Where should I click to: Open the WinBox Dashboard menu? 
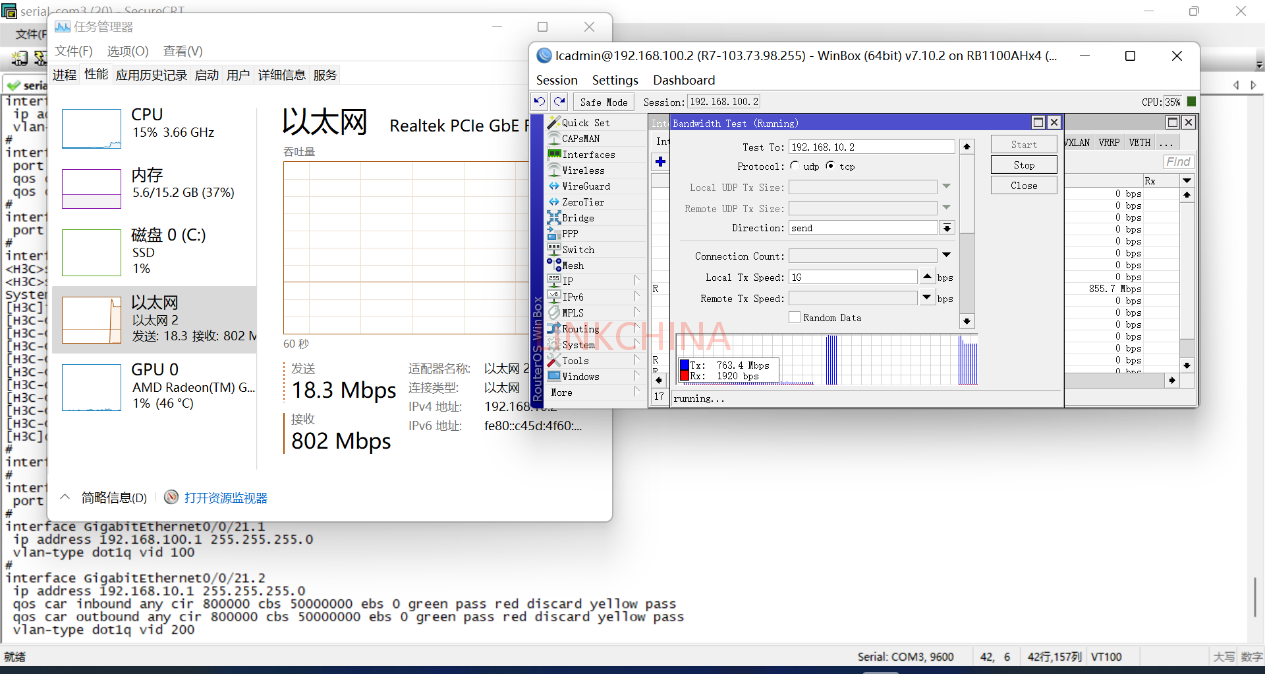tap(684, 80)
